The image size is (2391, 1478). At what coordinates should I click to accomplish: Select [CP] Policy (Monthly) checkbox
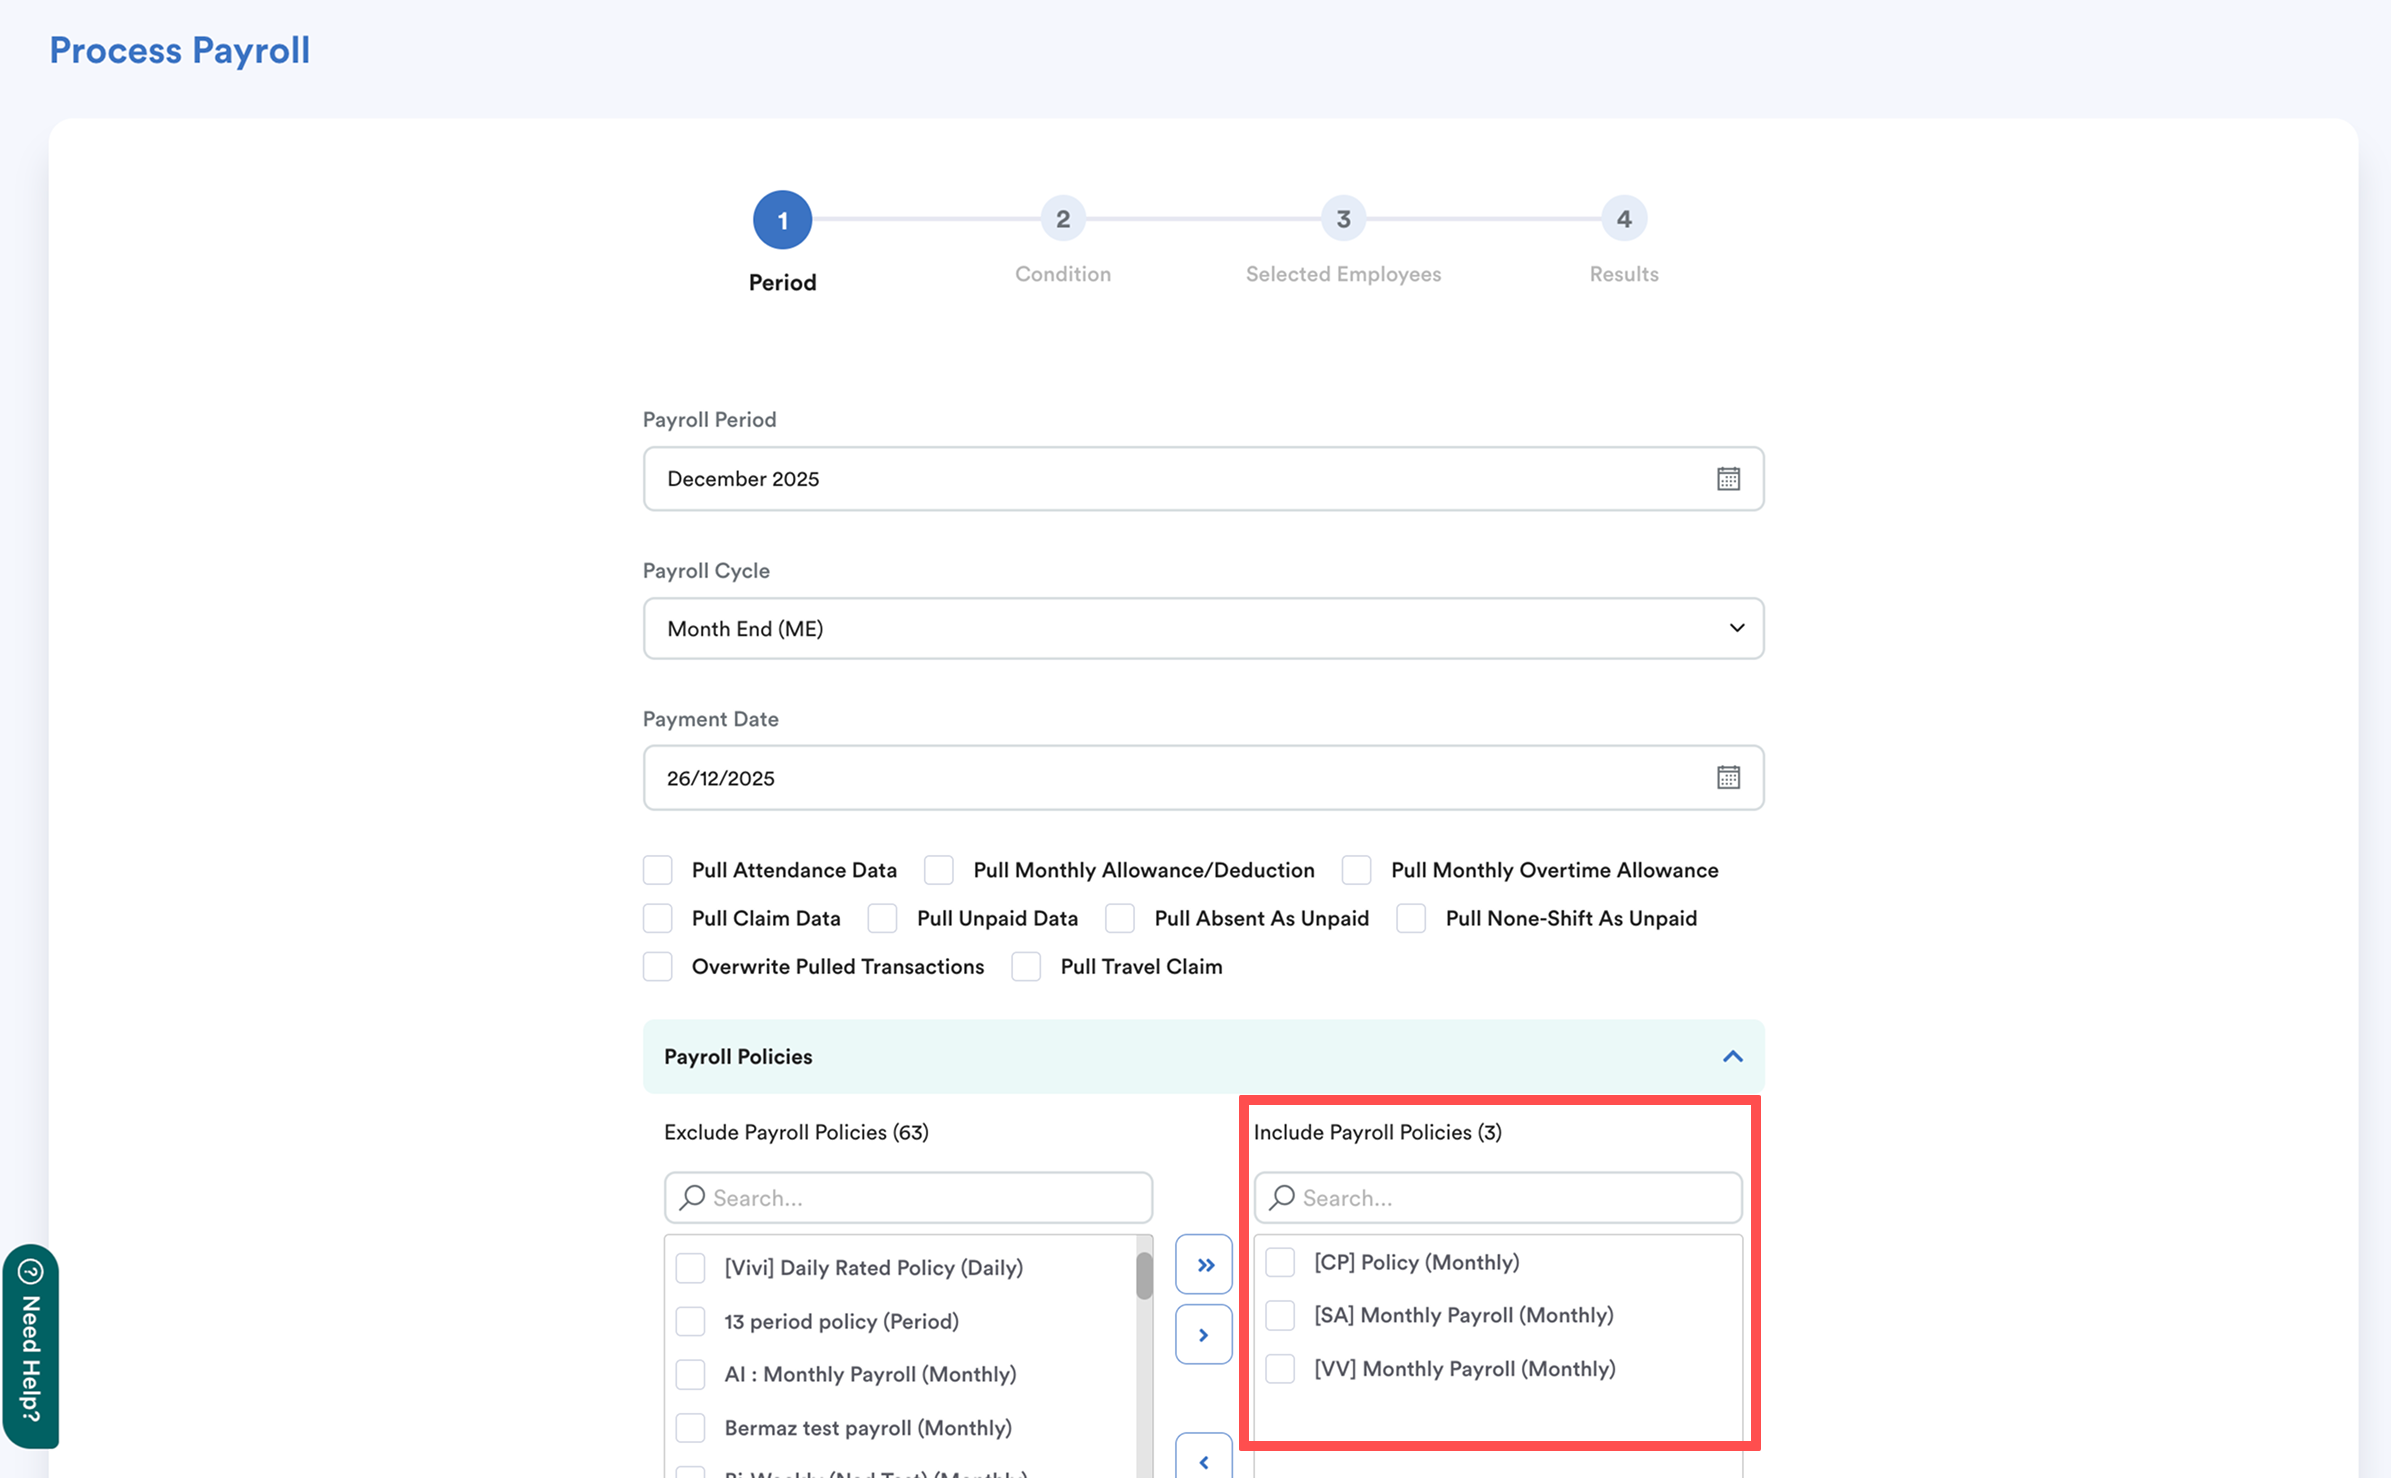[1280, 1262]
